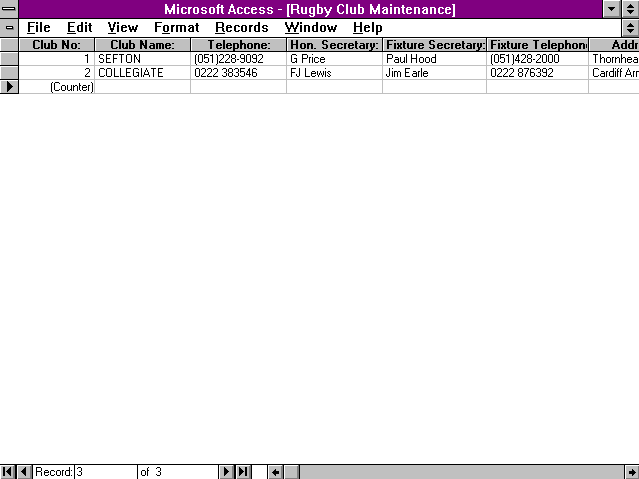Viewport: 639px width, 479px height.
Task: Select the Club No: column header
Action: point(57,45)
